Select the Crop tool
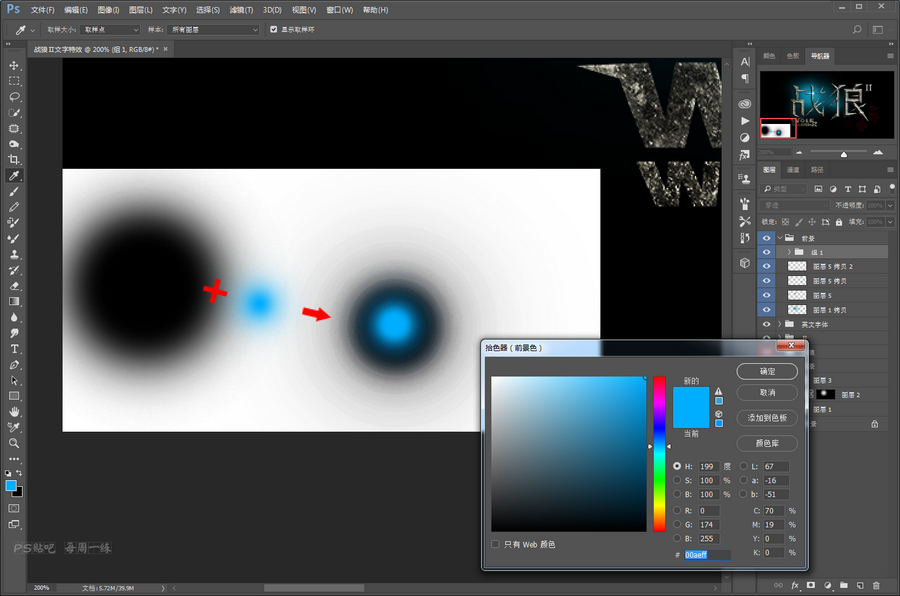Viewport: 900px width, 596px height. pyautogui.click(x=14, y=160)
